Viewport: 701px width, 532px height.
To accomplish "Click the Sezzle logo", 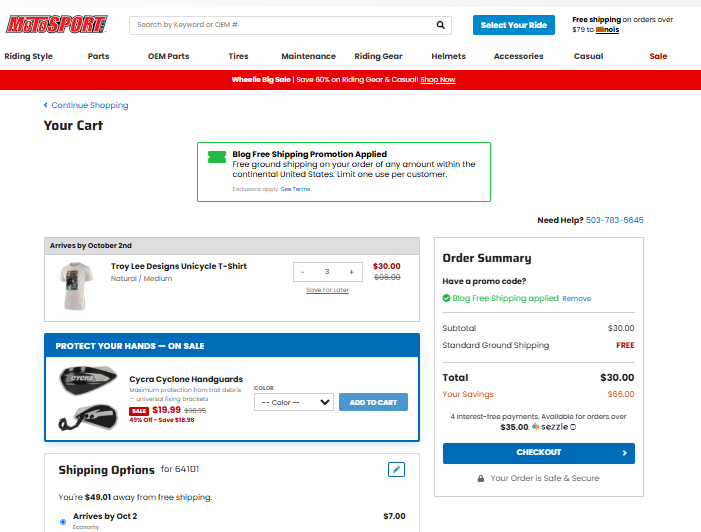I will [x=550, y=427].
